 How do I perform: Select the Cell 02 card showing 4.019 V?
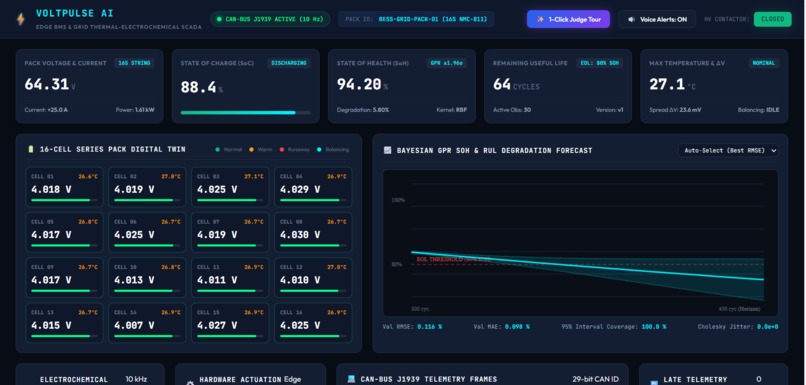147,187
